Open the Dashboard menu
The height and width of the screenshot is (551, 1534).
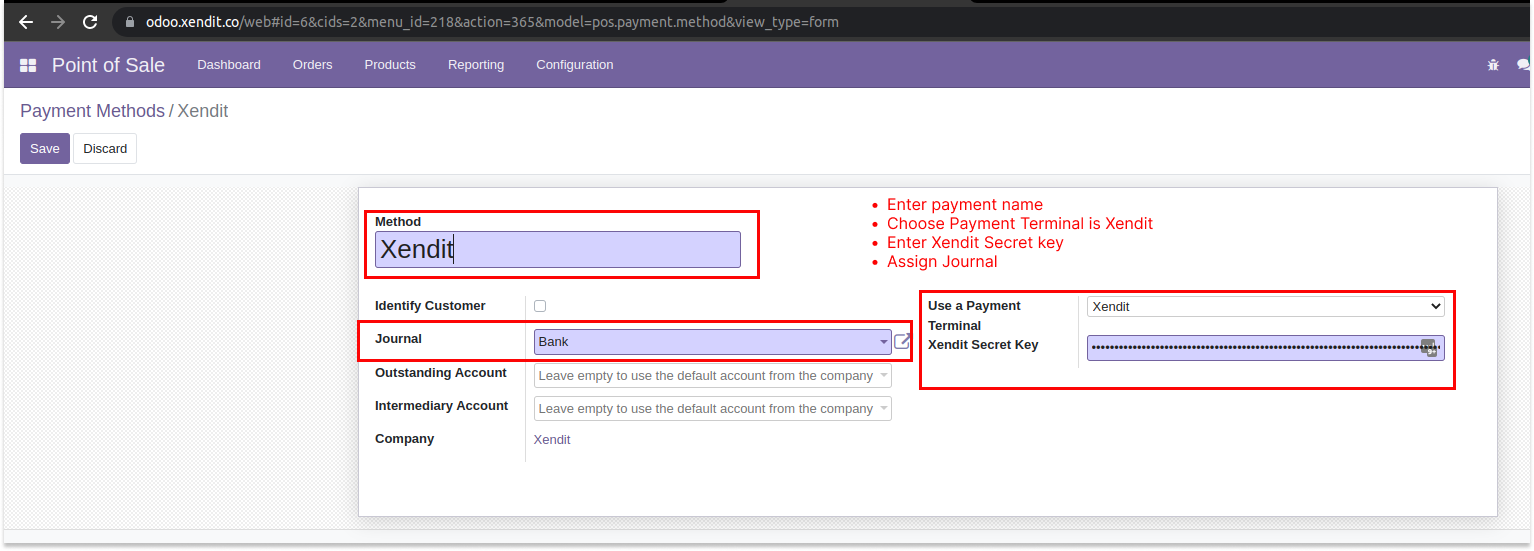pyautogui.click(x=229, y=65)
